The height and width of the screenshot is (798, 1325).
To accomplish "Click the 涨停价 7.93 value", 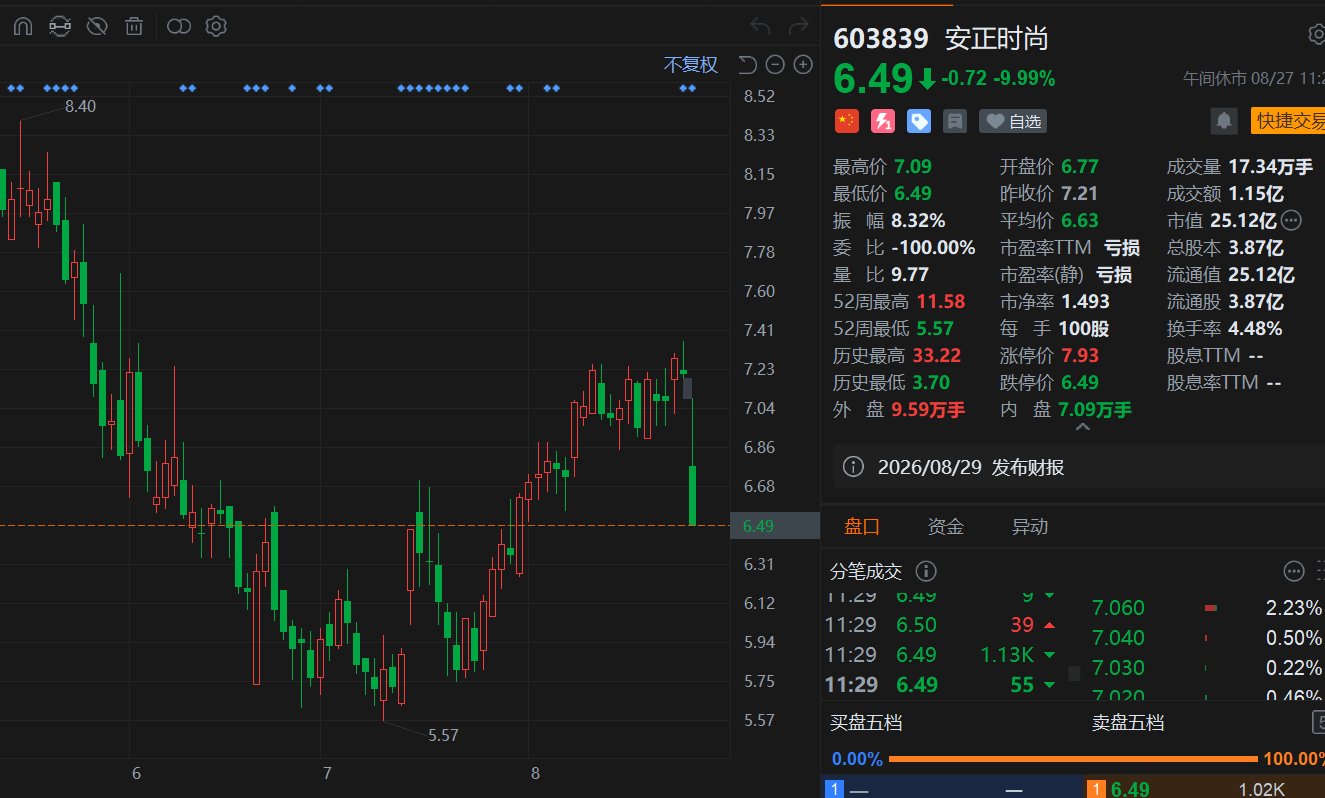I will coord(1079,355).
